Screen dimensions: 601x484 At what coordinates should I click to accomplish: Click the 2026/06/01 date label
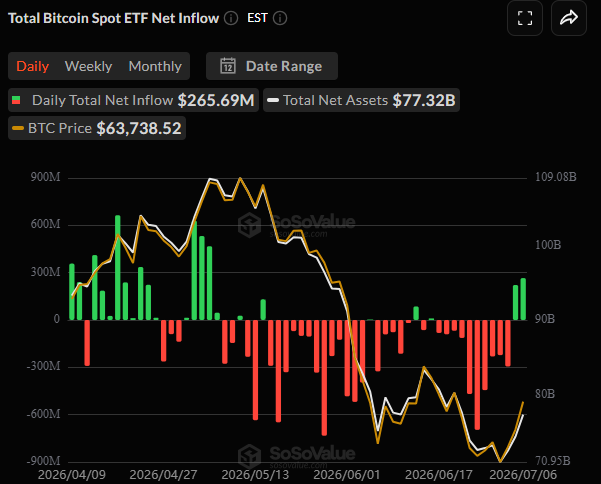pos(346,475)
